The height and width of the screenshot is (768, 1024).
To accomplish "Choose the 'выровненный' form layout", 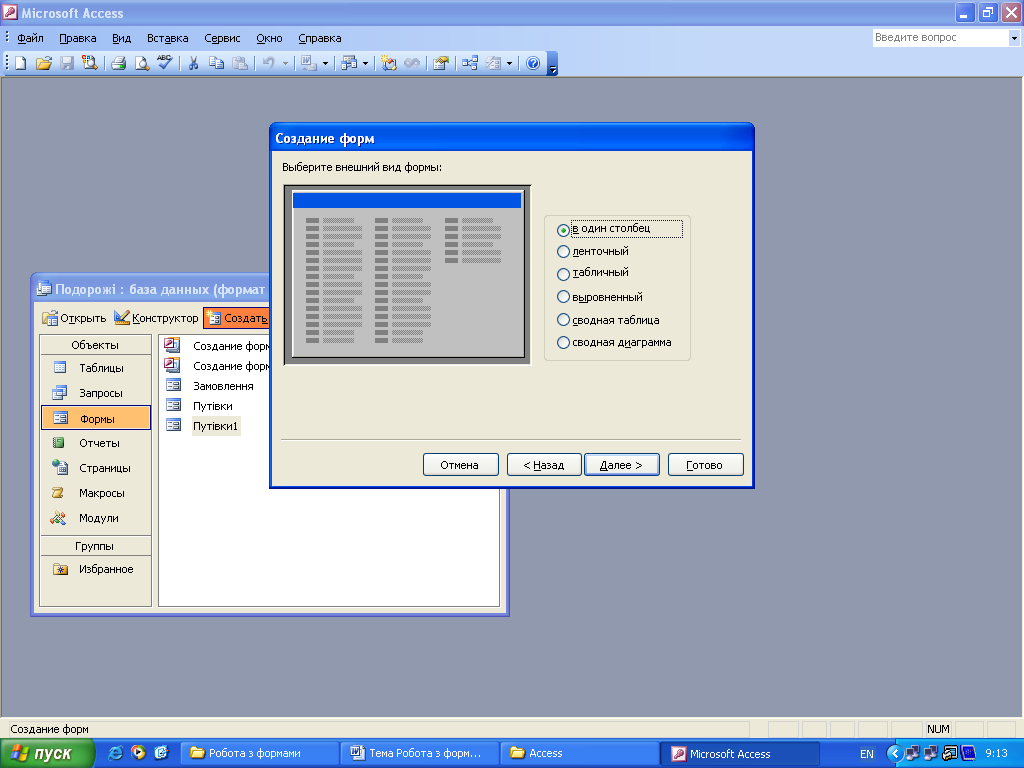I will click(563, 297).
